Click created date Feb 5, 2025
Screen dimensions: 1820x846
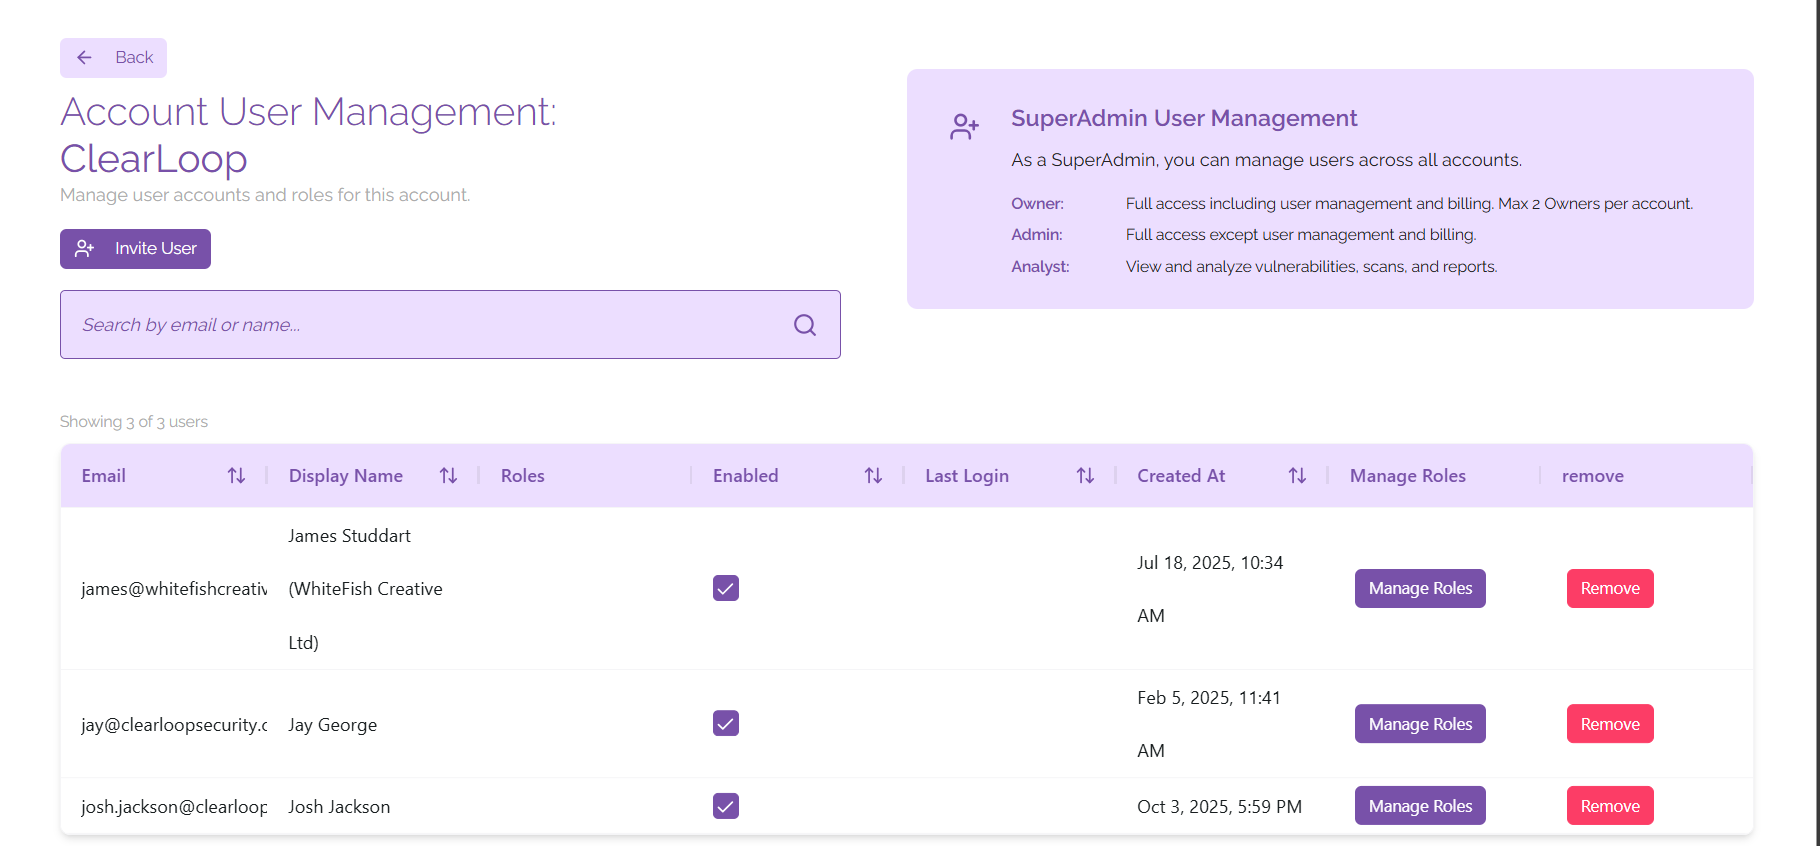click(1209, 724)
